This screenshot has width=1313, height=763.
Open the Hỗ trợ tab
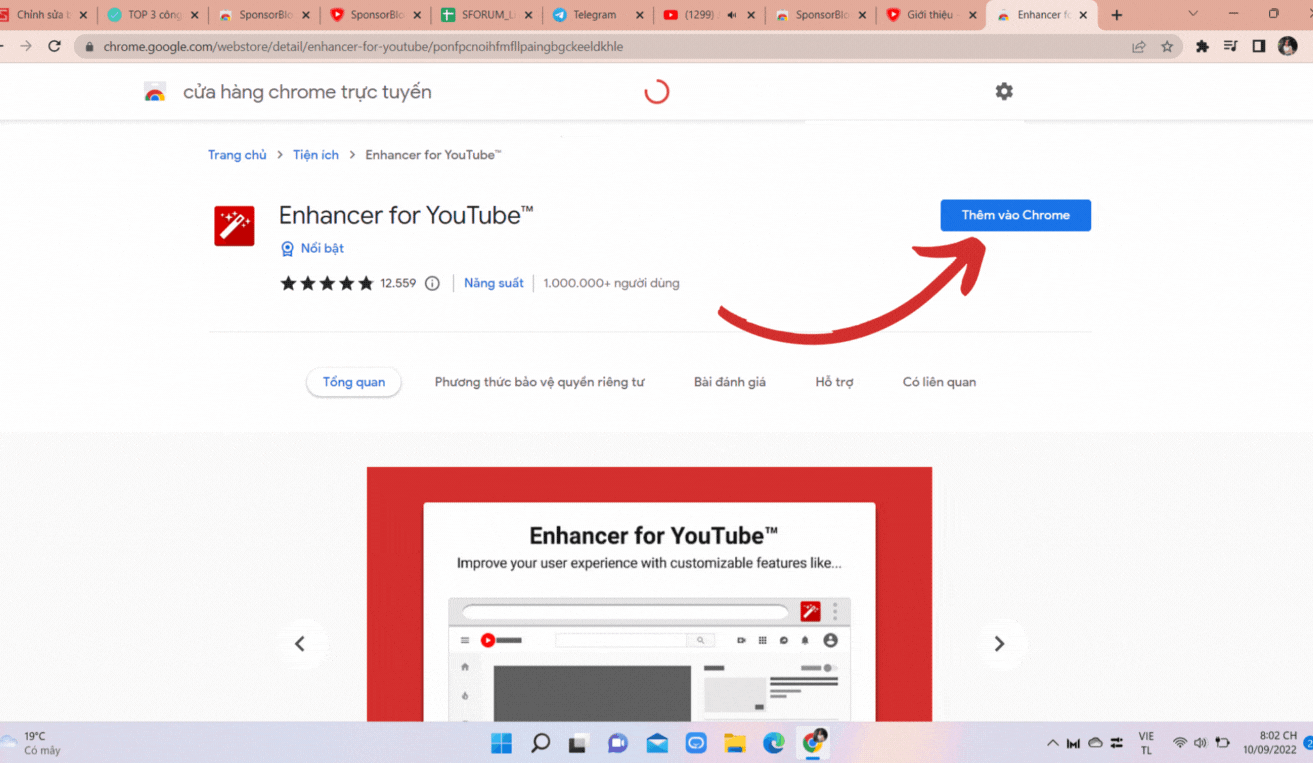(834, 382)
